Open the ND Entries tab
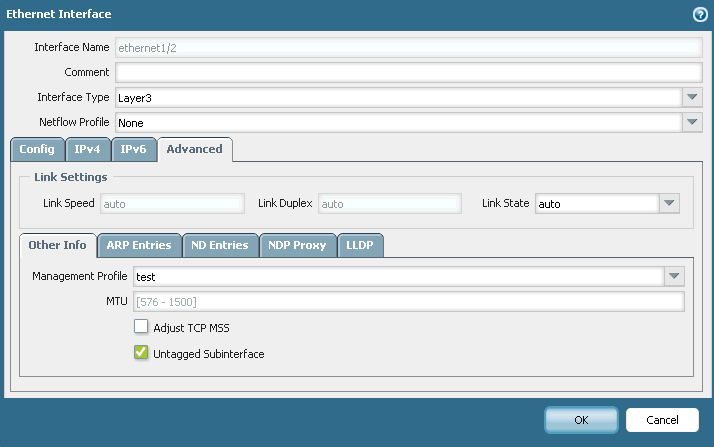 [220, 245]
